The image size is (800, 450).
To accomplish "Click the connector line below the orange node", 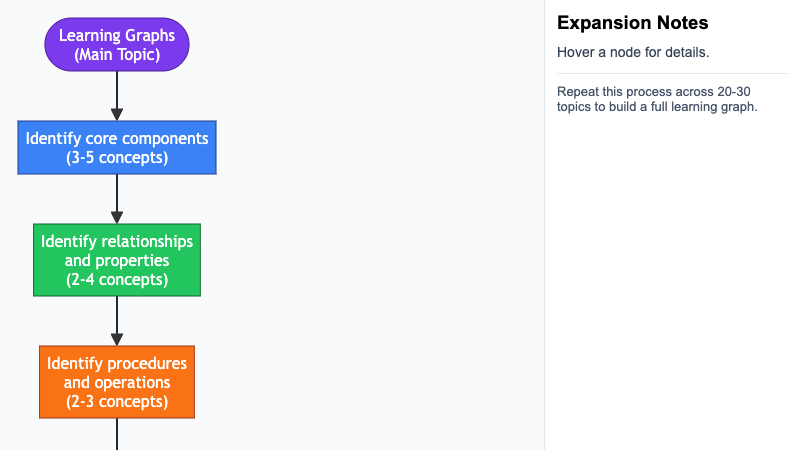I will click(117, 434).
